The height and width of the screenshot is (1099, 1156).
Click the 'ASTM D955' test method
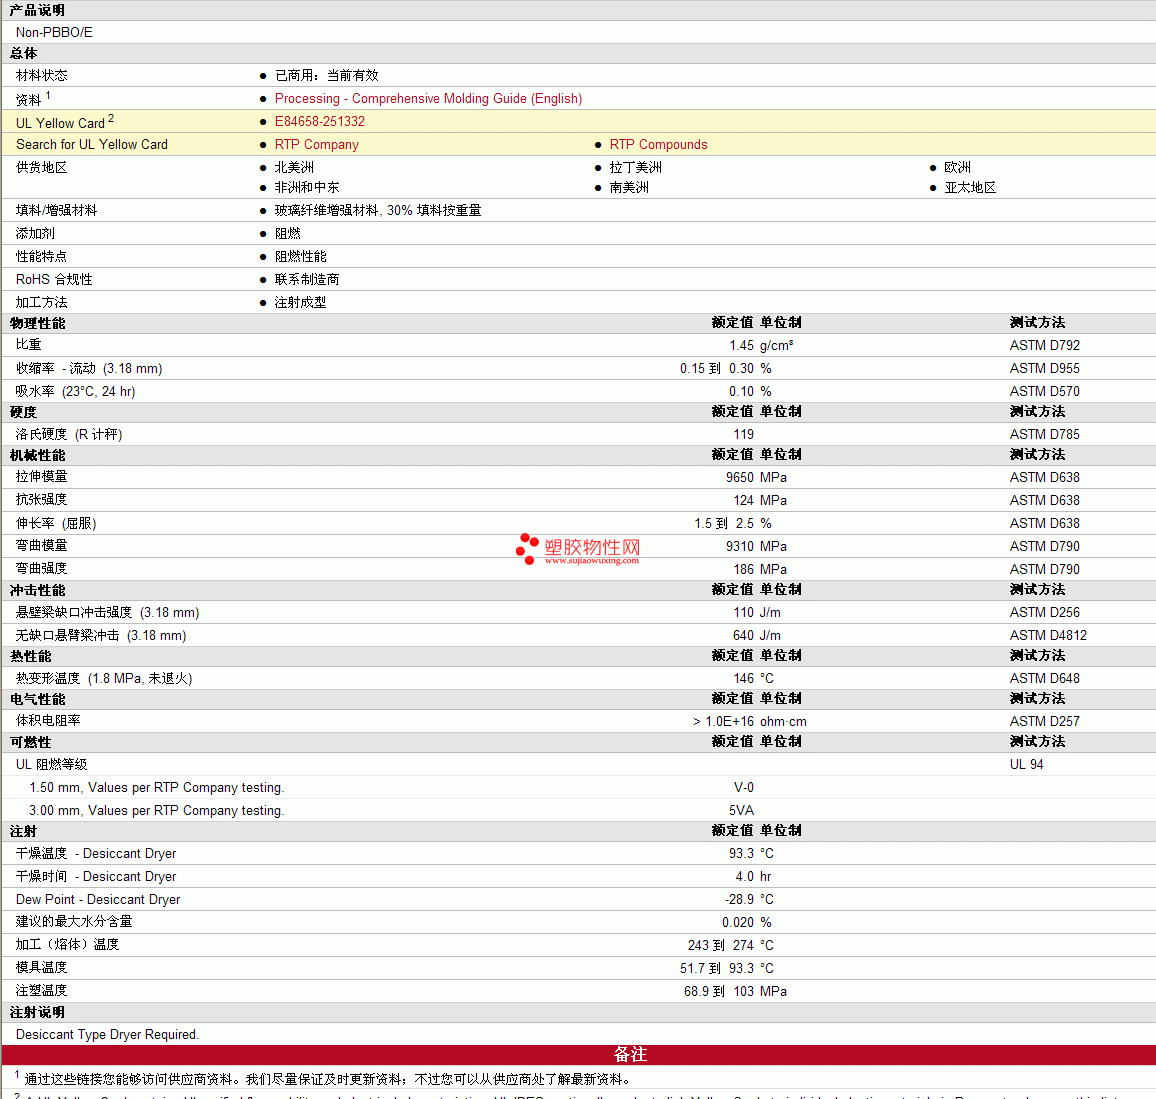pos(1045,368)
